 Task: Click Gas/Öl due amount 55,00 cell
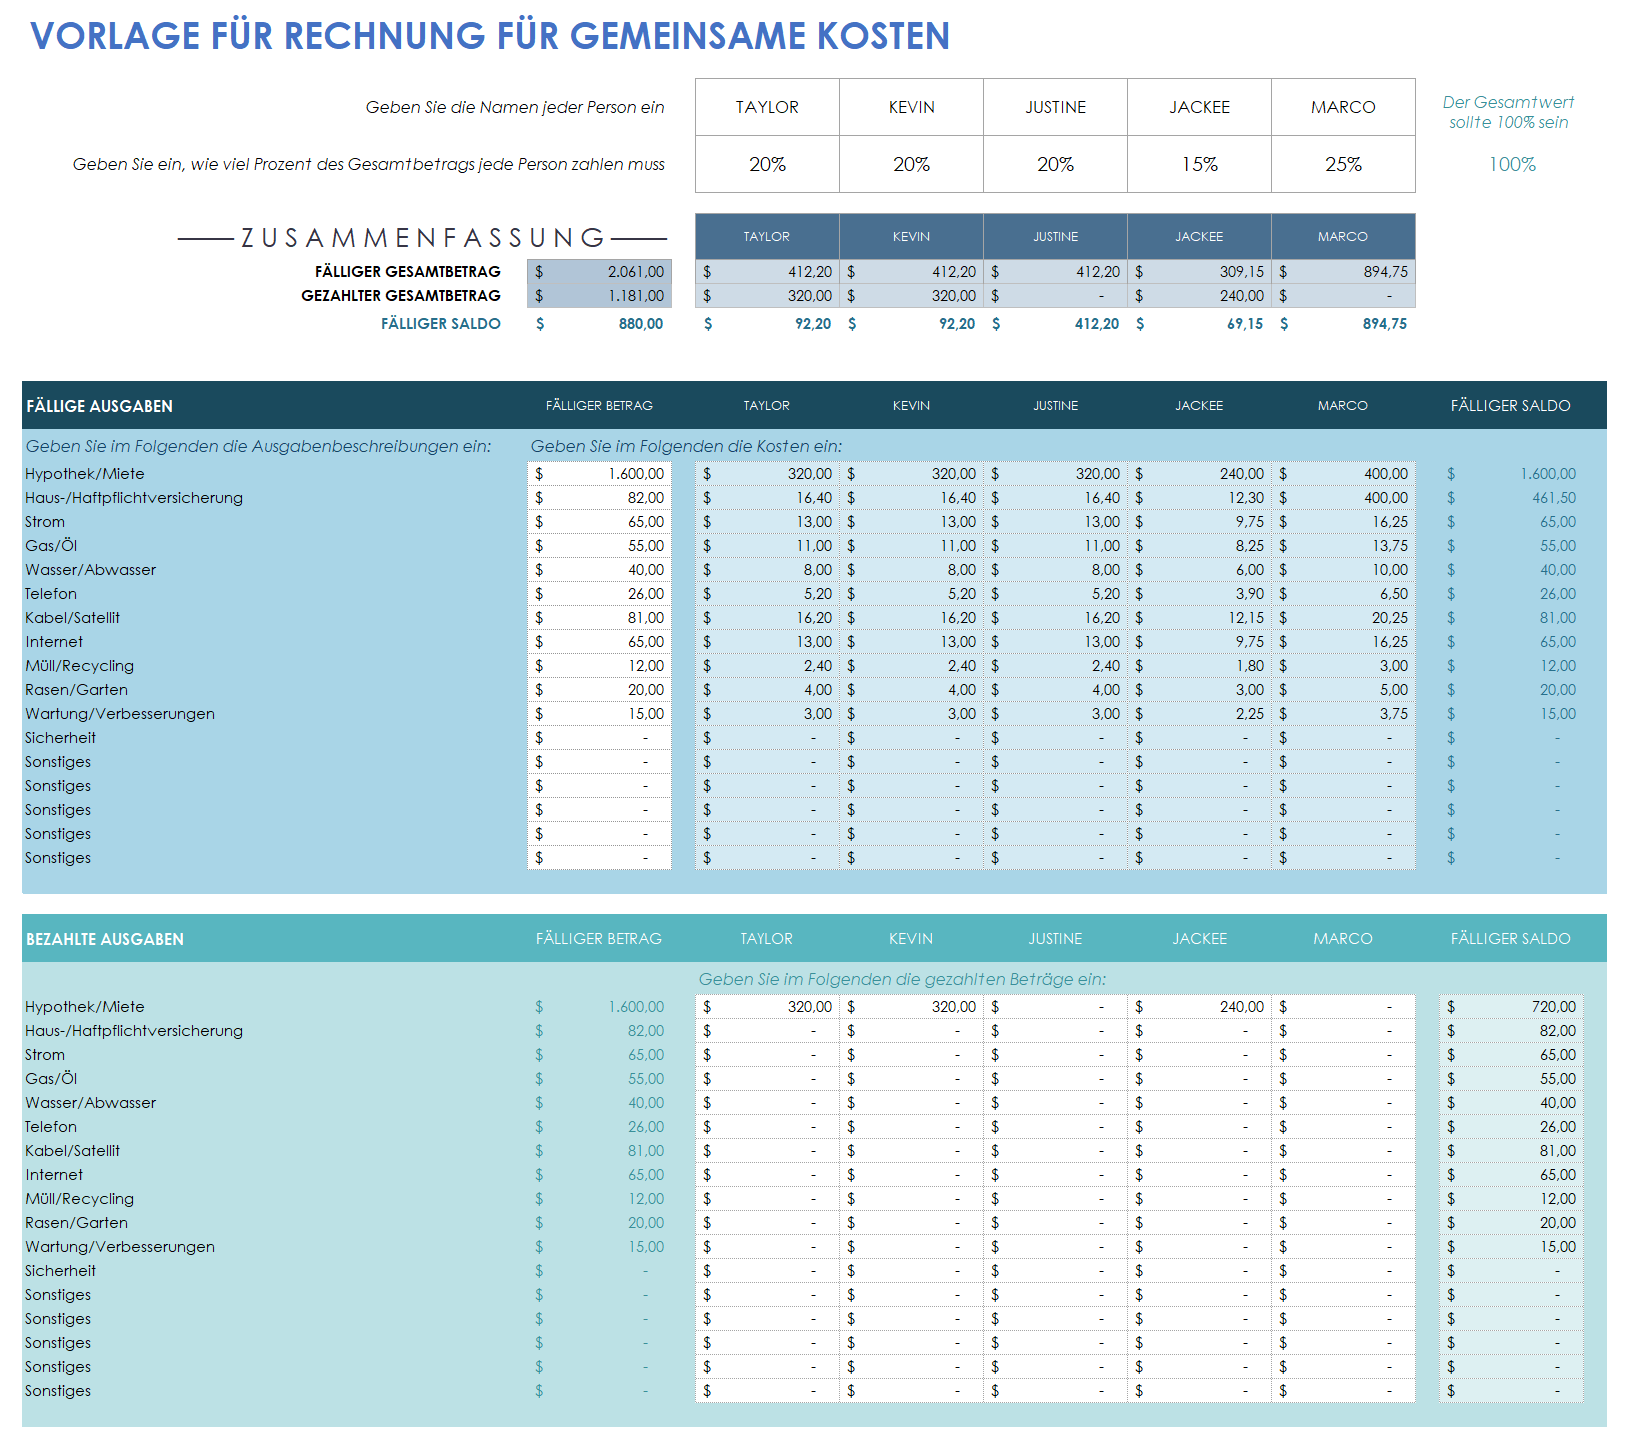(599, 546)
